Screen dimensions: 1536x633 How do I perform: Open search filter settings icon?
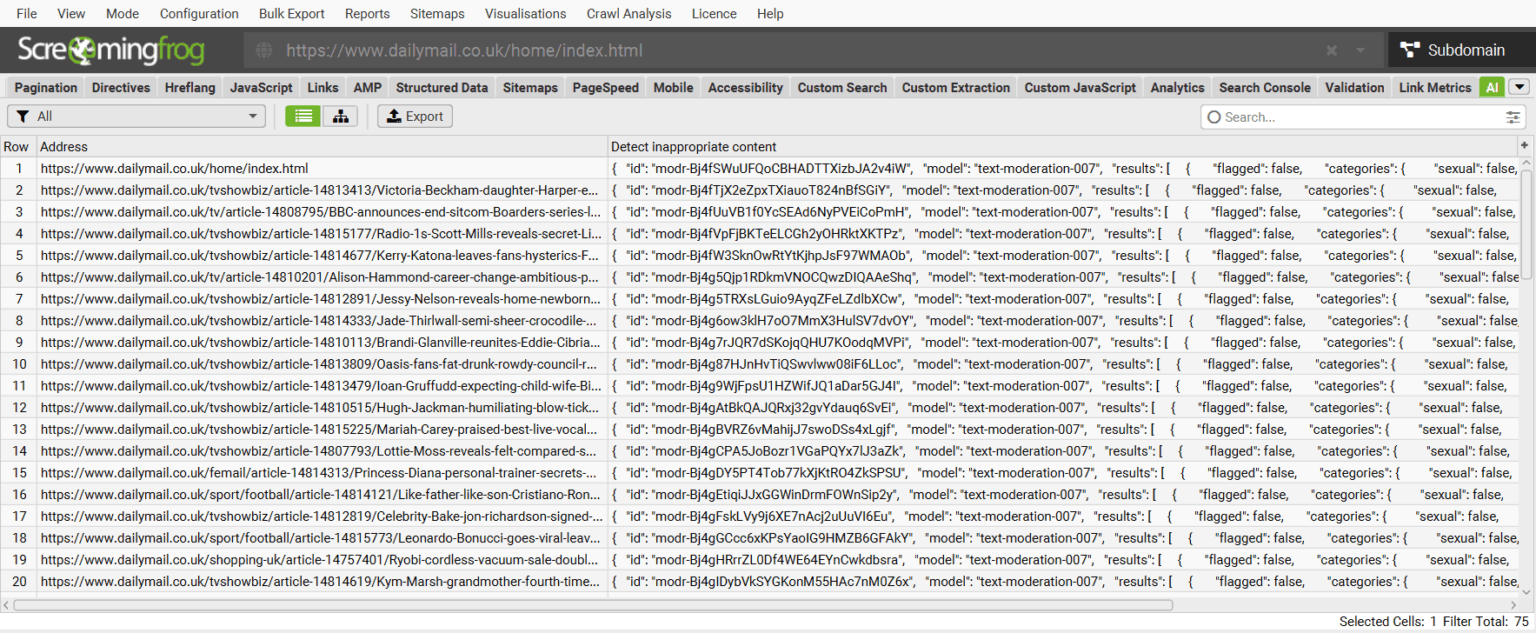pos(1513,117)
